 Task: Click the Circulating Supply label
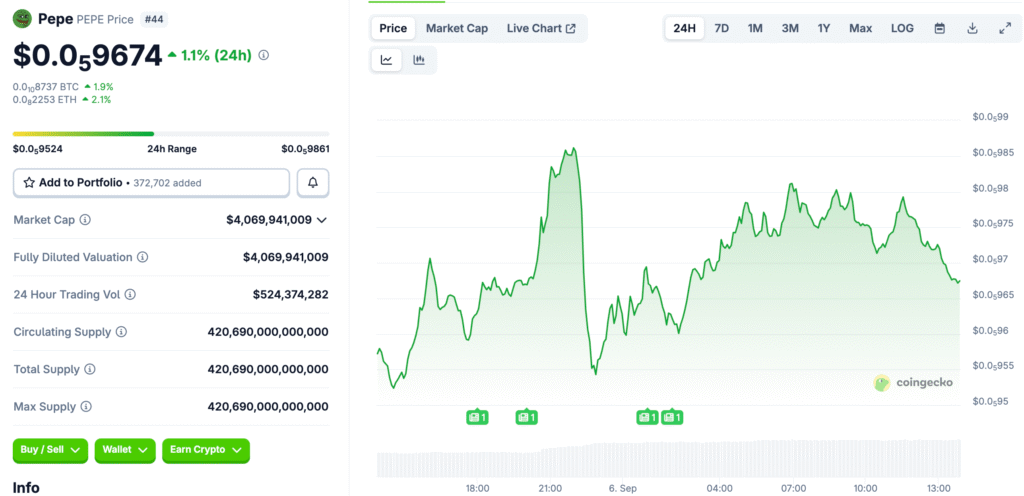click(63, 332)
